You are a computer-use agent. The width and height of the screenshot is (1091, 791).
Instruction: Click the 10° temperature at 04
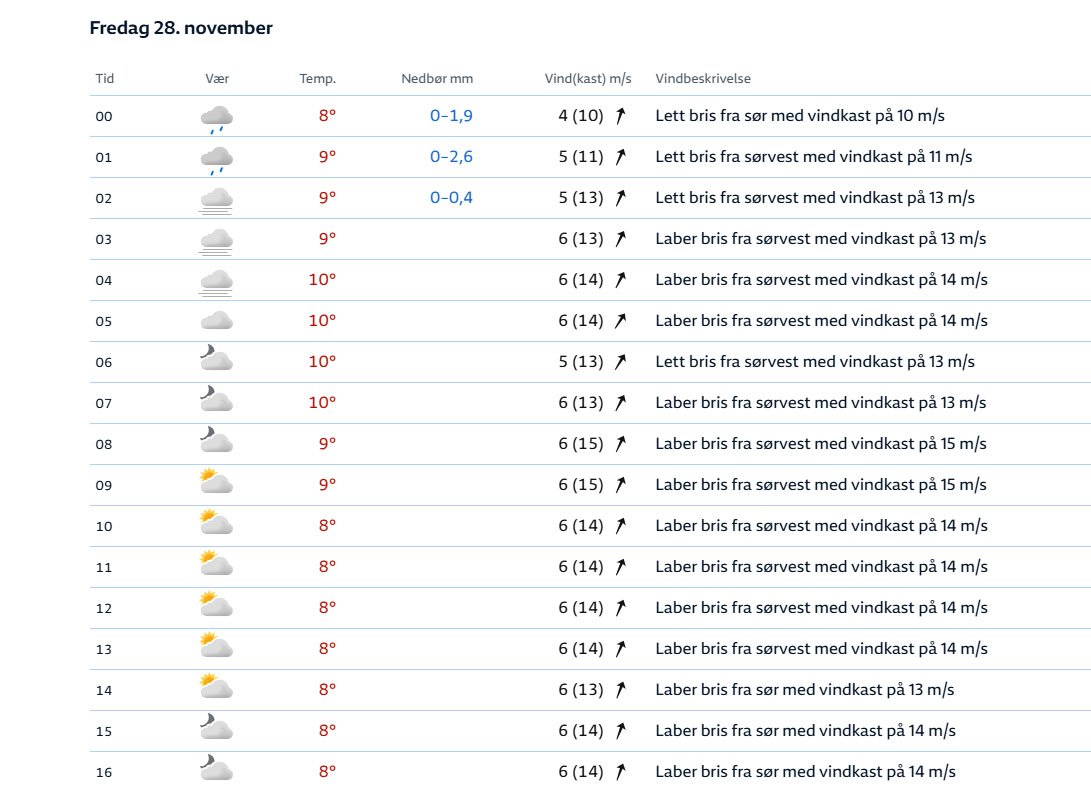pos(321,280)
